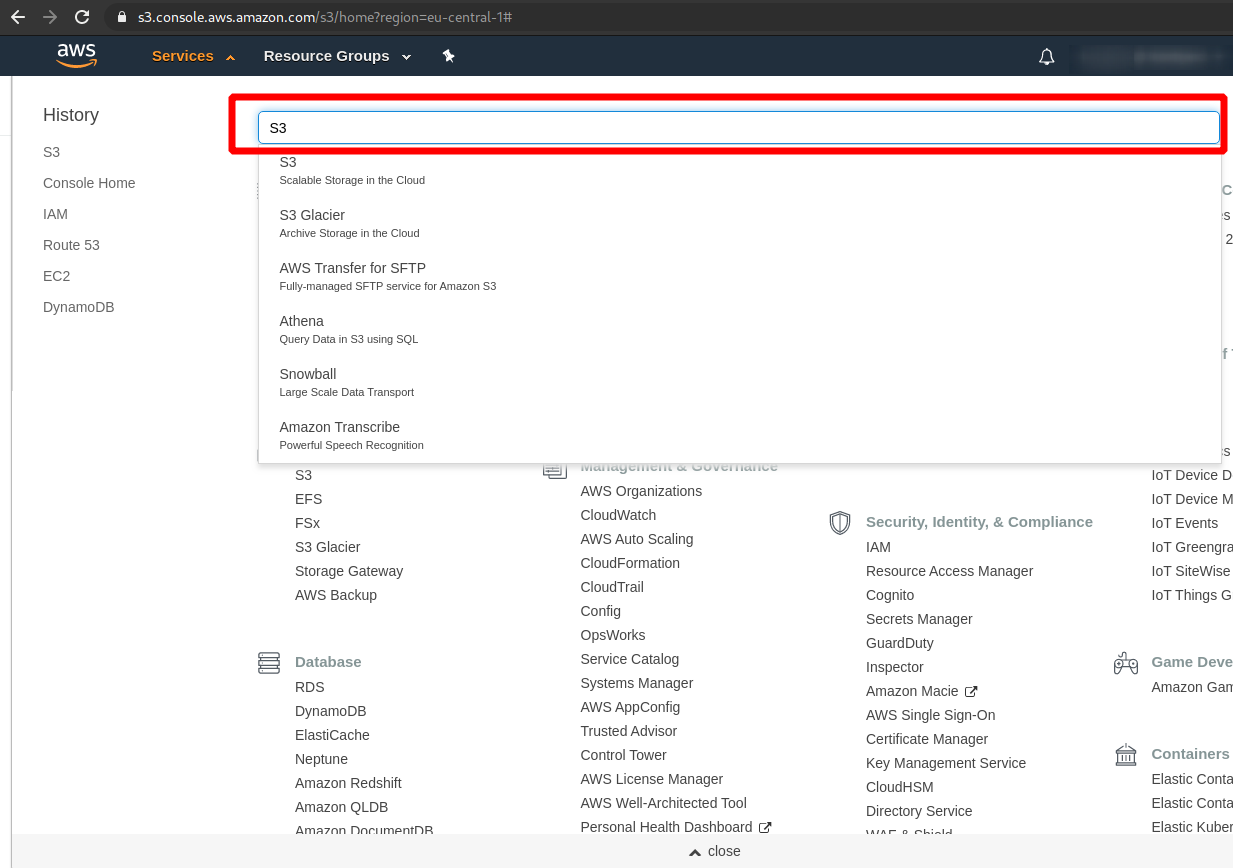This screenshot has height=868, width=1233.
Task: Choose Amazon Transcribe search suggestion
Action: (x=739, y=435)
